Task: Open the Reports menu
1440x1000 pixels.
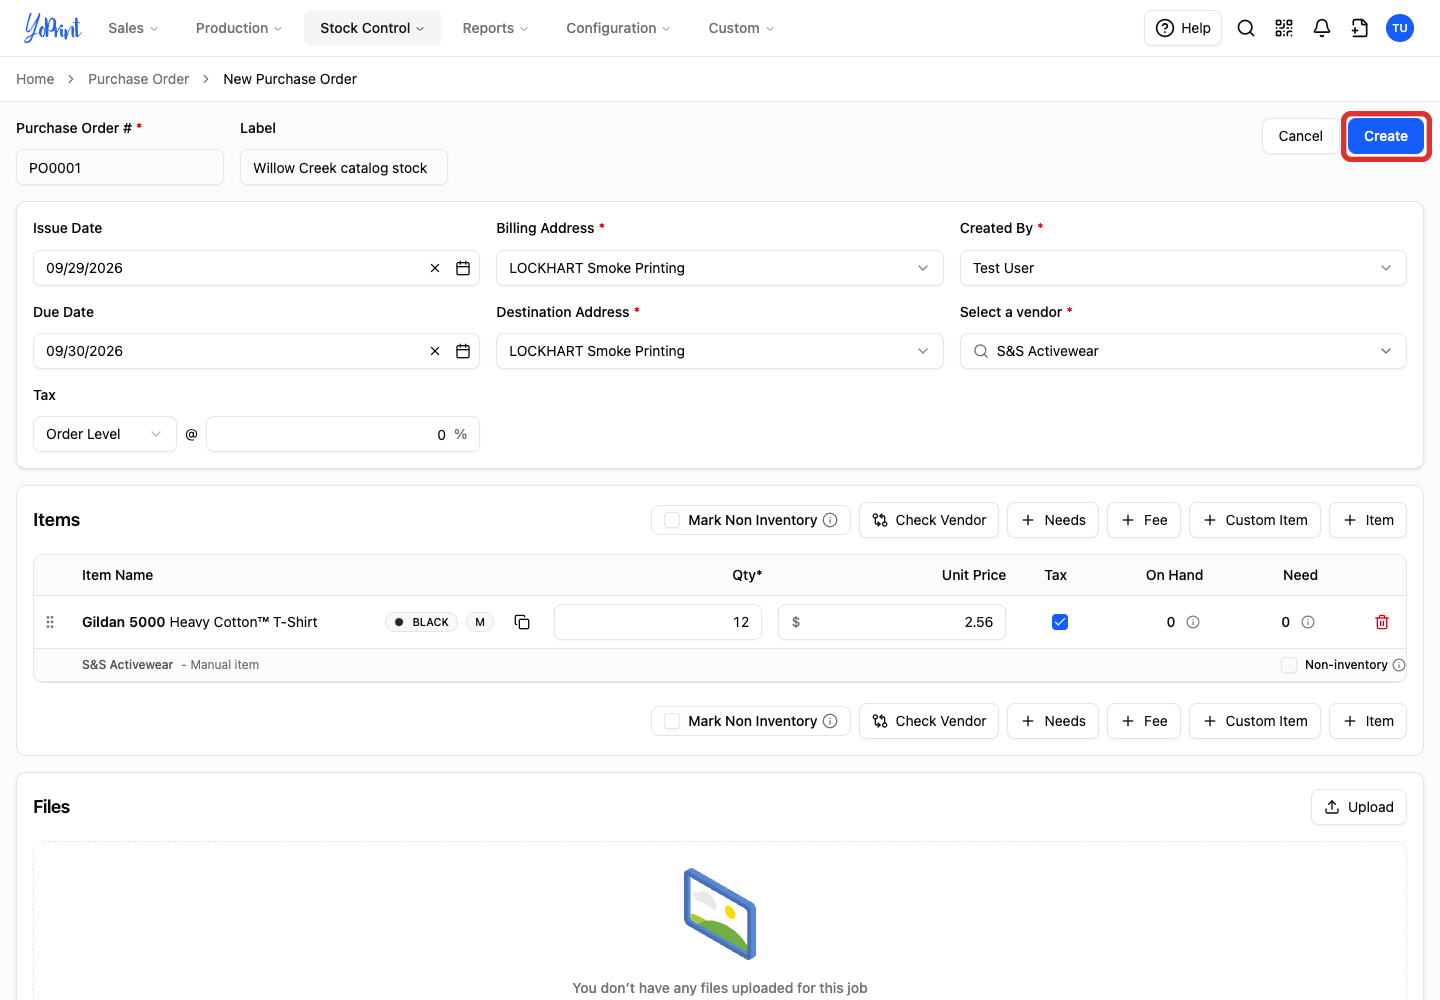Action: point(495,28)
